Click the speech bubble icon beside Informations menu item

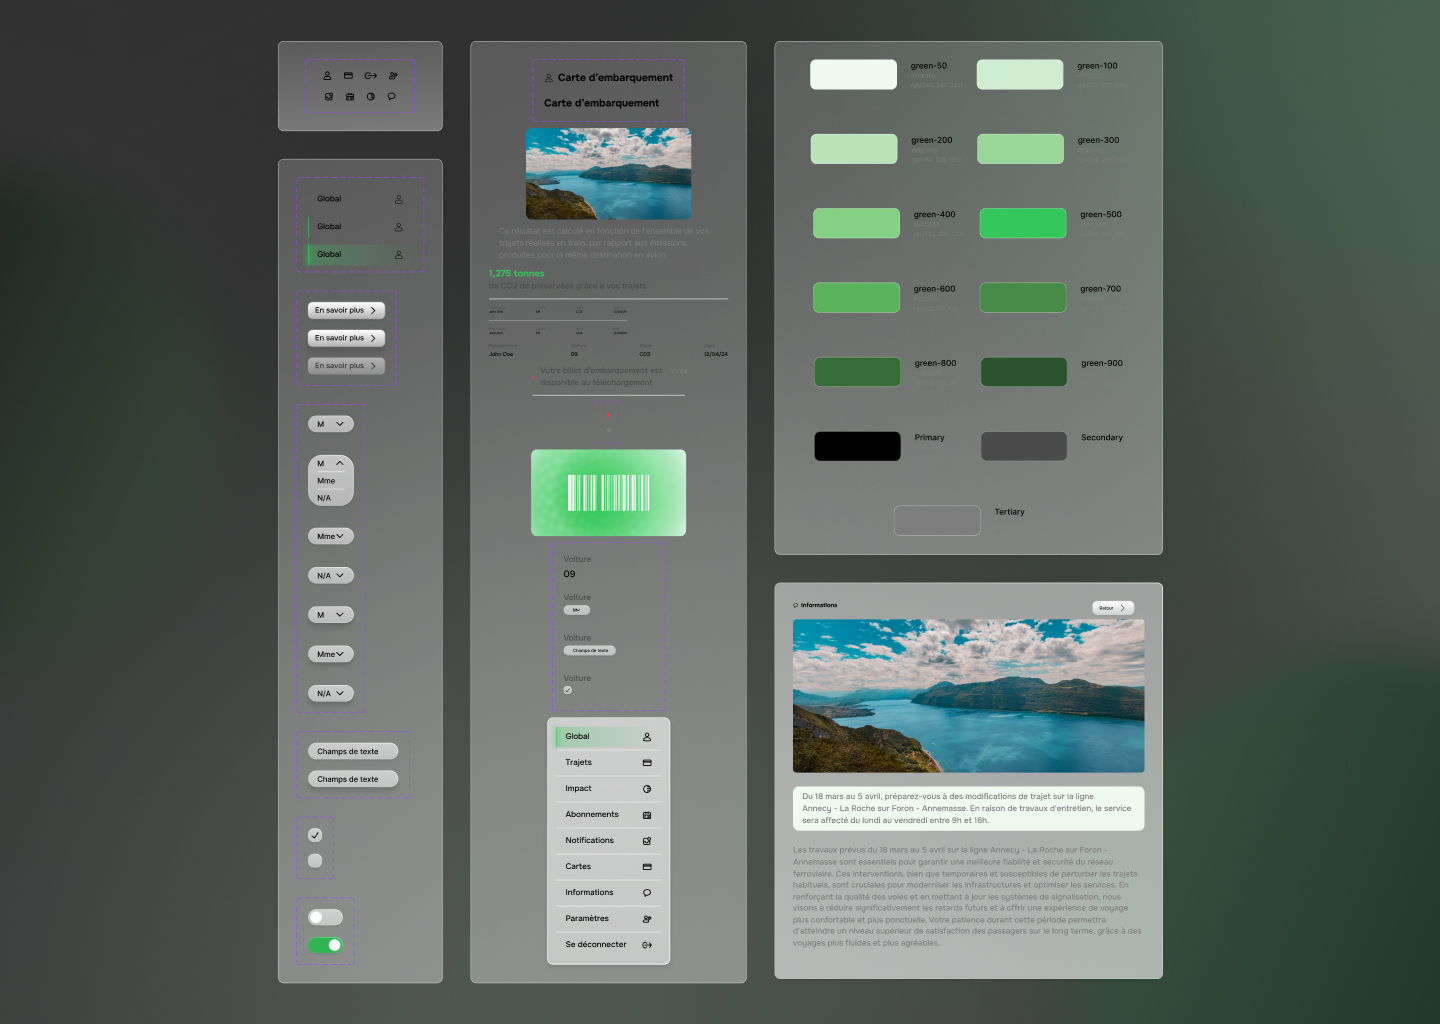(x=647, y=893)
